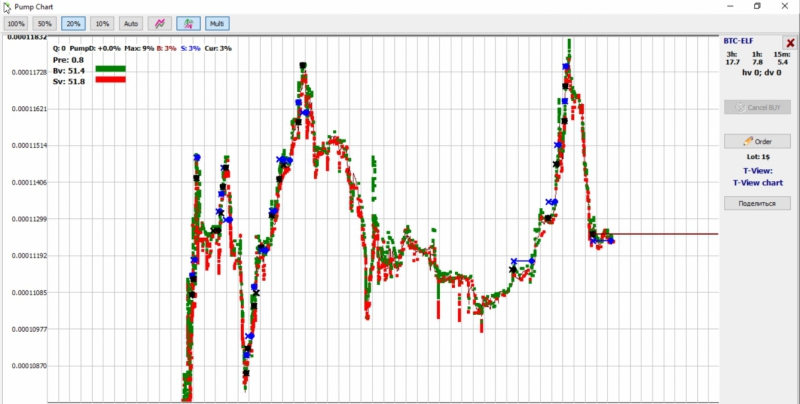
Task: Click the 0.00011621 price axis label
Action: pos(29,109)
